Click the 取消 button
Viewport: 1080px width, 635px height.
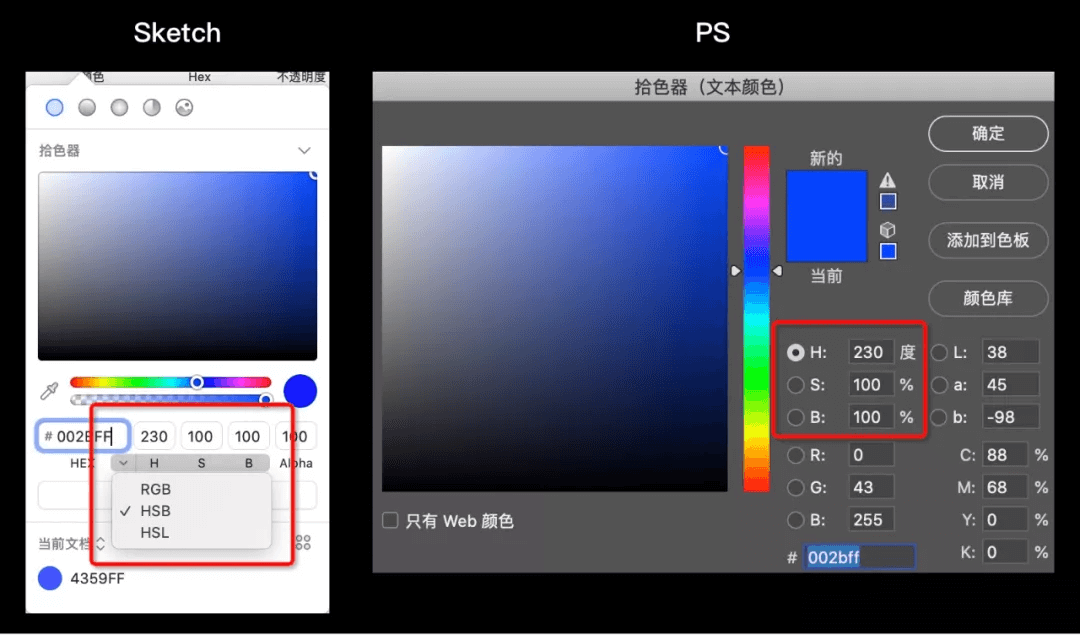pyautogui.click(x=988, y=183)
